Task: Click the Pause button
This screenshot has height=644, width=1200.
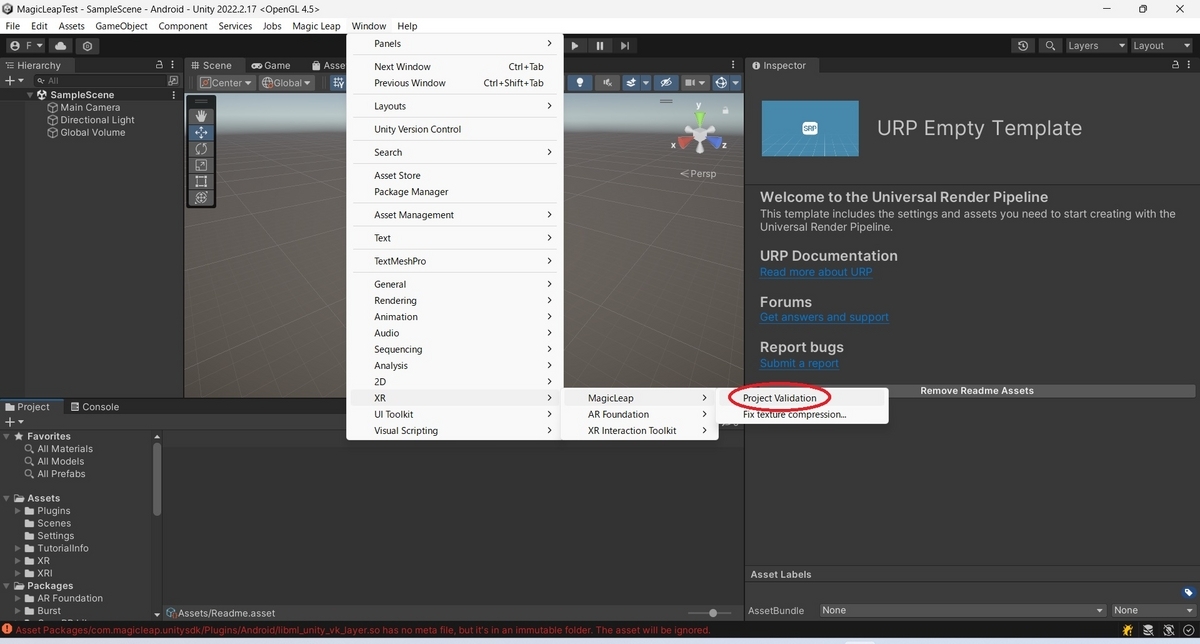Action: (x=600, y=46)
